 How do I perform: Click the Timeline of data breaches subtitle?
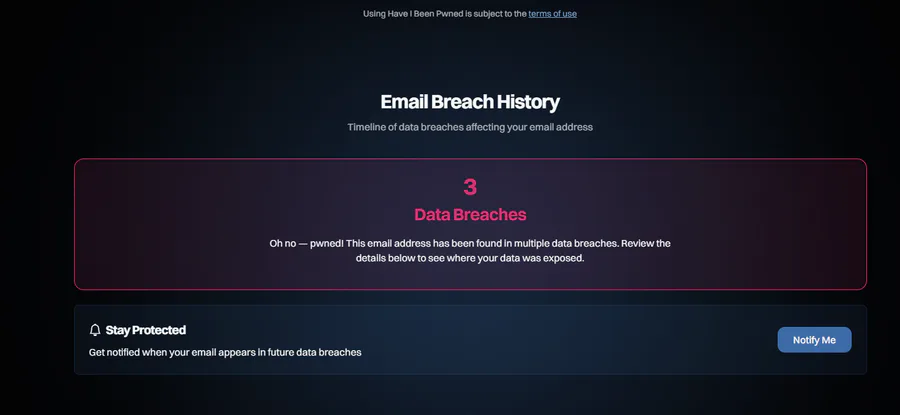click(x=470, y=127)
